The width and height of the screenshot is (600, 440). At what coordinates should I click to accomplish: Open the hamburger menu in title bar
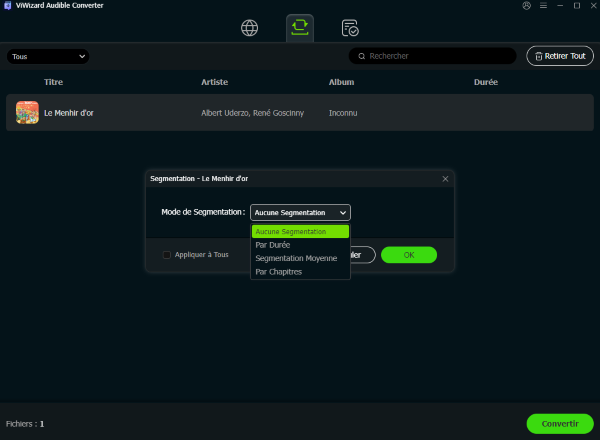(x=543, y=6)
